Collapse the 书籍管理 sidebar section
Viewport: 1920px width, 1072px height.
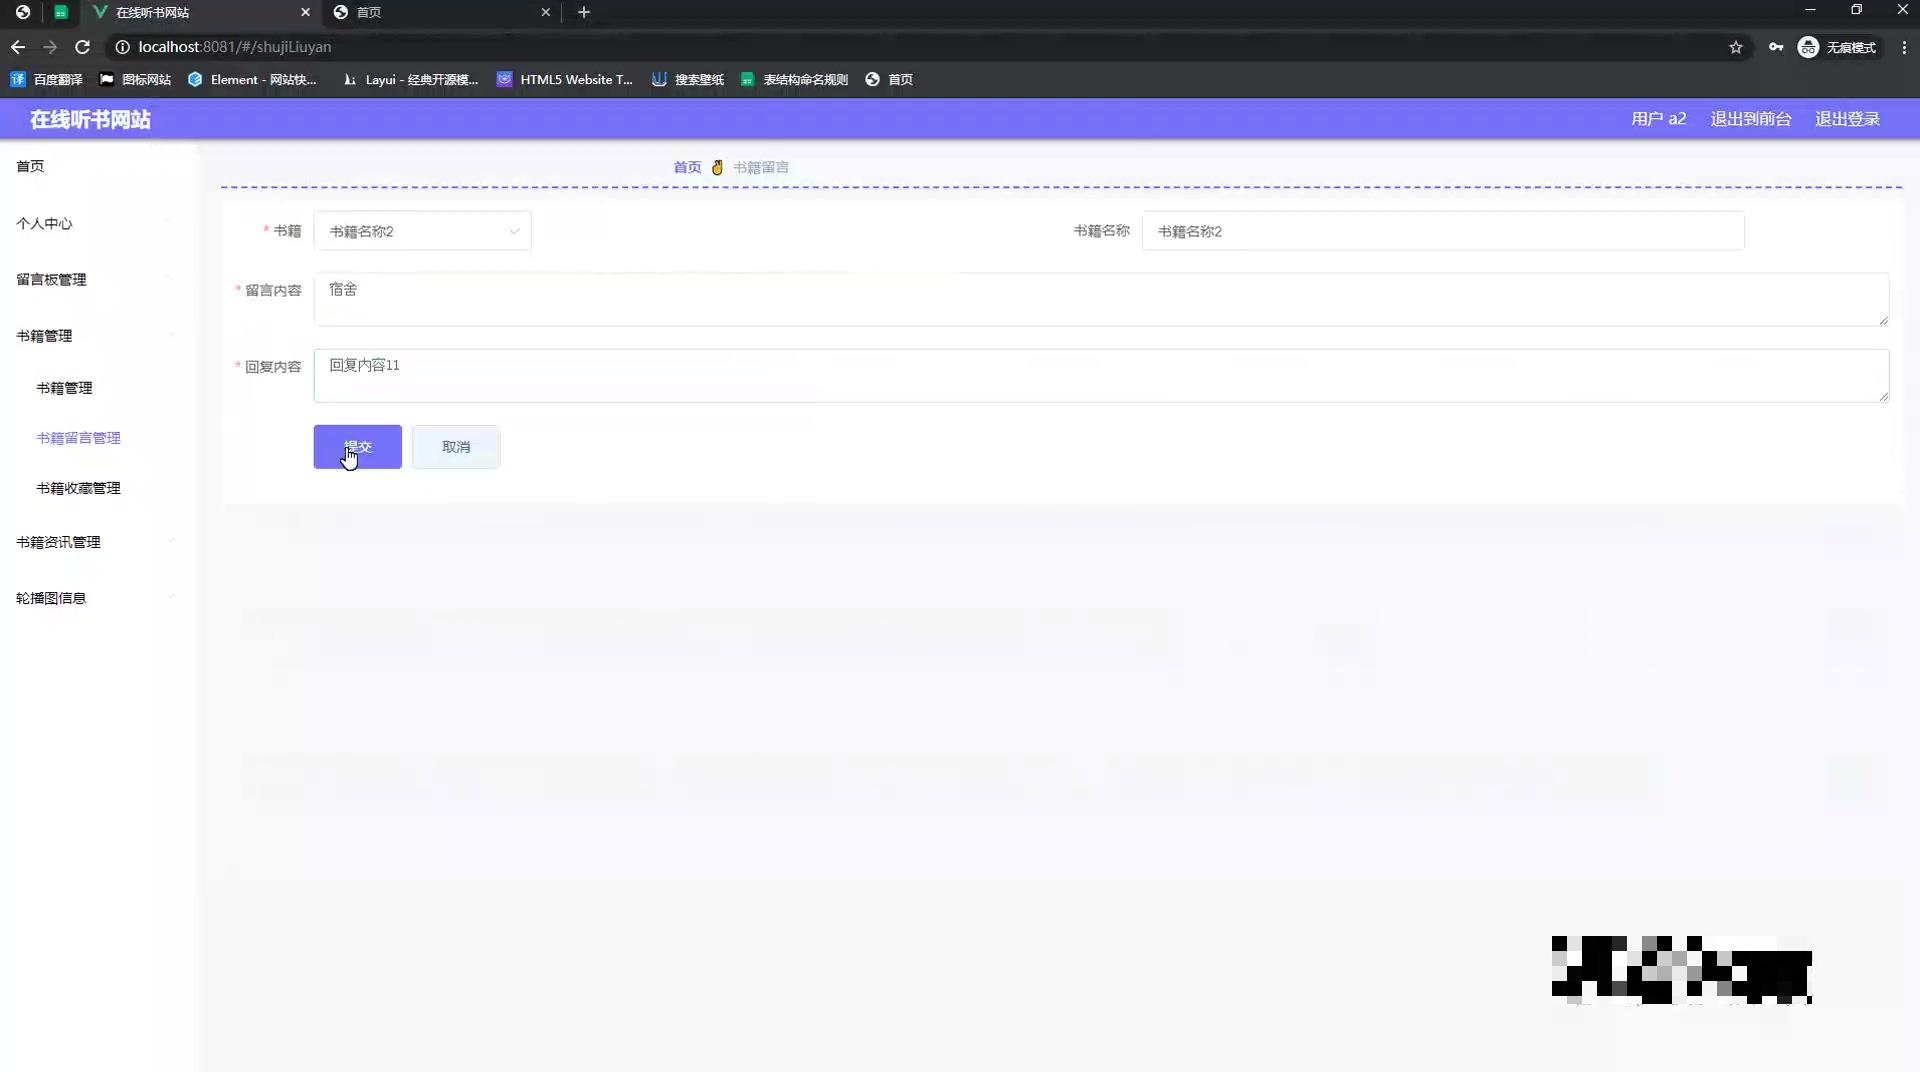click(x=43, y=335)
